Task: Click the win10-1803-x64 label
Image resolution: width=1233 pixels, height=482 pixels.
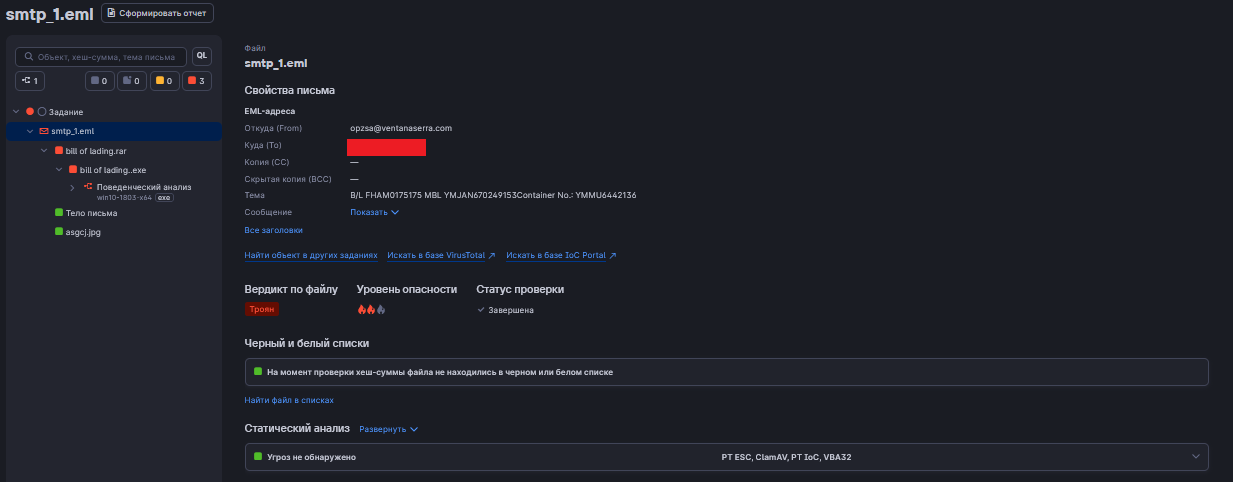Action: click(124, 198)
